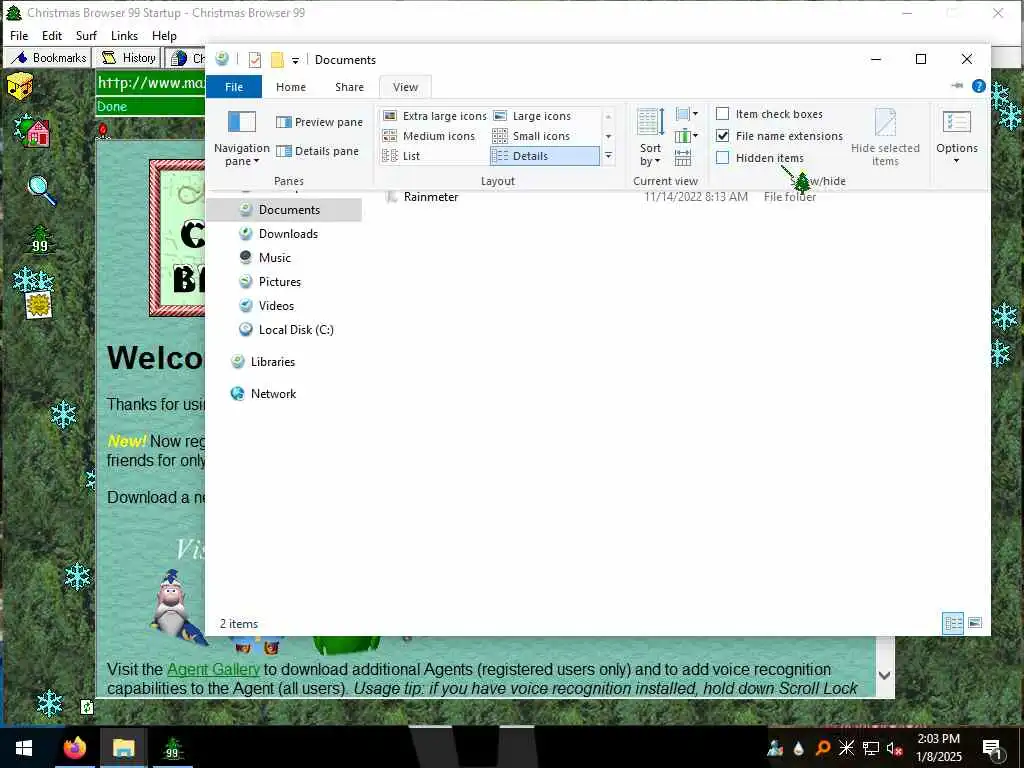Screen dimensions: 1024x768
Task: Open Help menu in Christmas Browser
Action: 165,36
